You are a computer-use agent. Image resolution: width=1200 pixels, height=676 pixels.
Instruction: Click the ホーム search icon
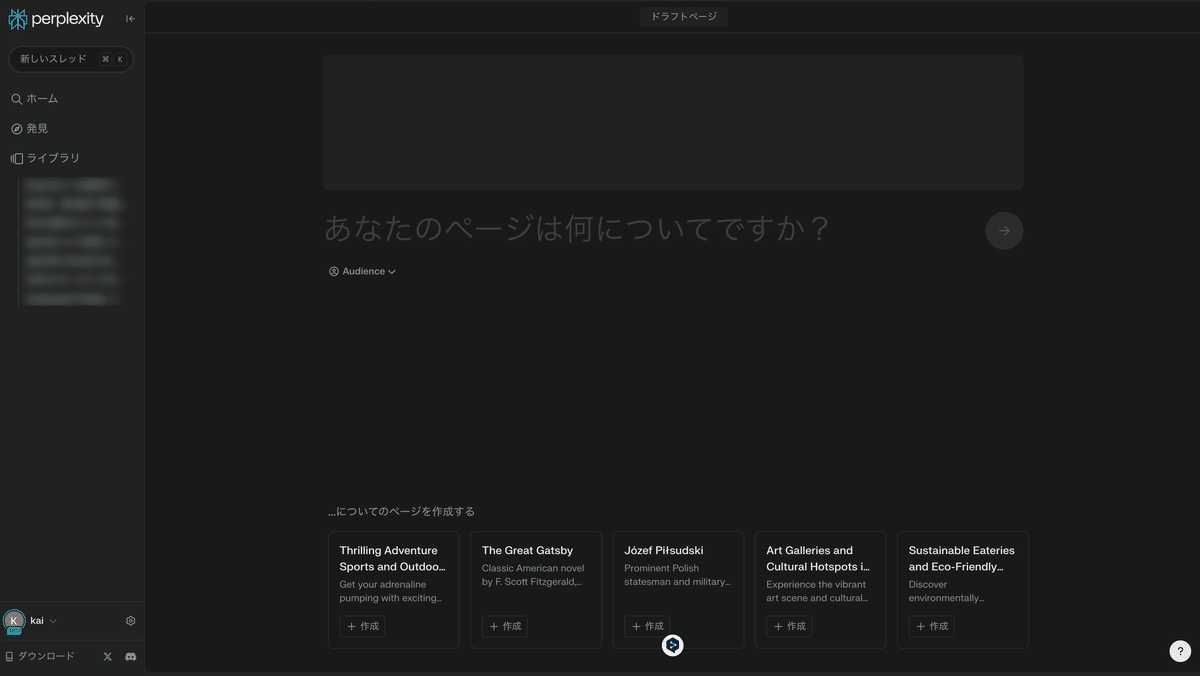(15, 98)
